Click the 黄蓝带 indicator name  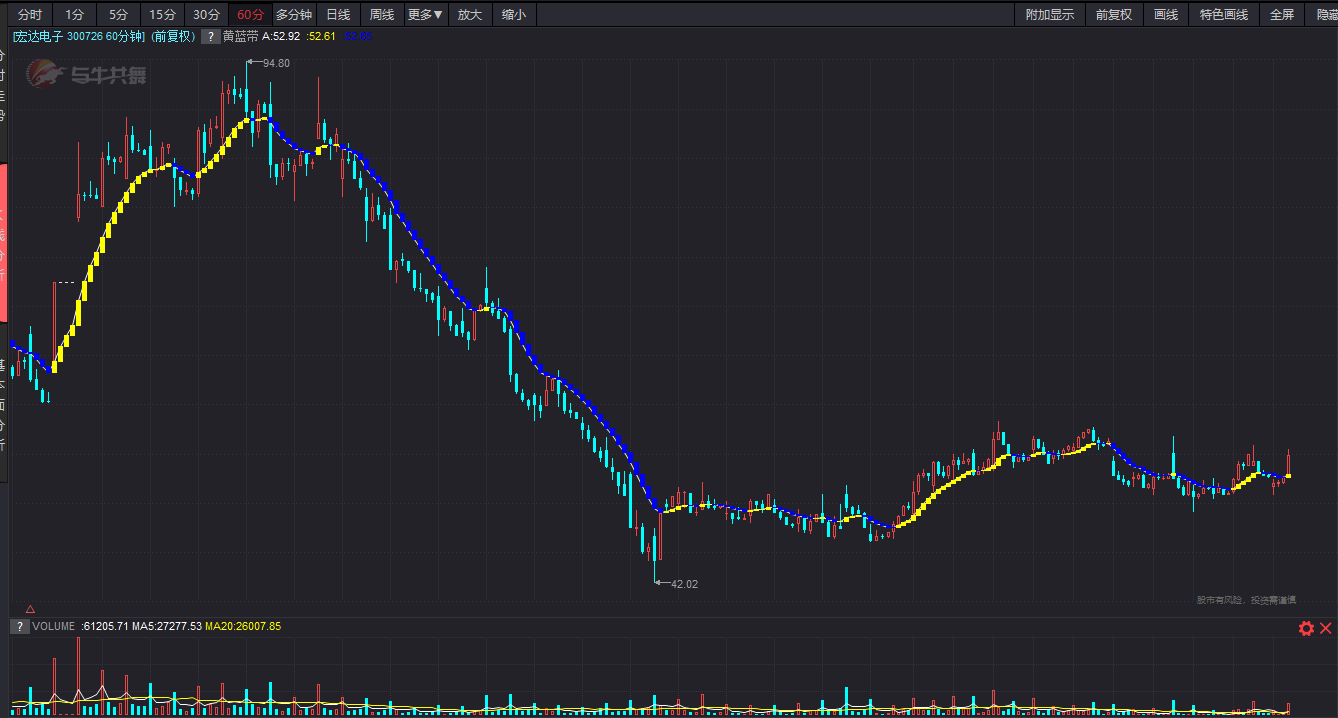(x=241, y=36)
